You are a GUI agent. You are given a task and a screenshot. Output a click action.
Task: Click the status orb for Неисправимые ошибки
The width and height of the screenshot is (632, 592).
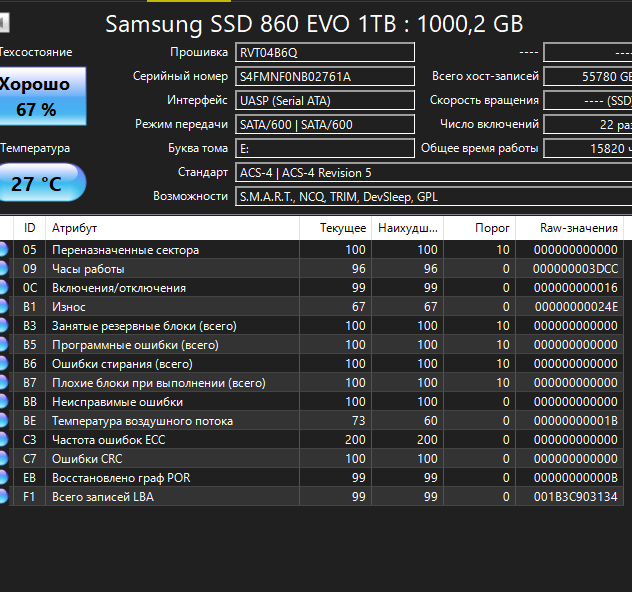[x=3, y=402]
